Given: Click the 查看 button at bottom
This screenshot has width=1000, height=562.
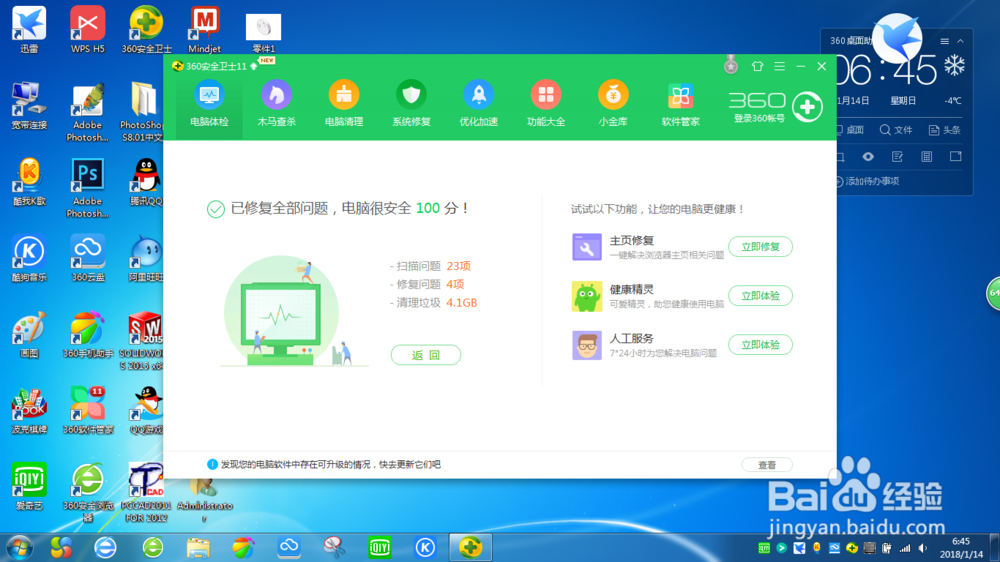Looking at the screenshot, I should 767,465.
